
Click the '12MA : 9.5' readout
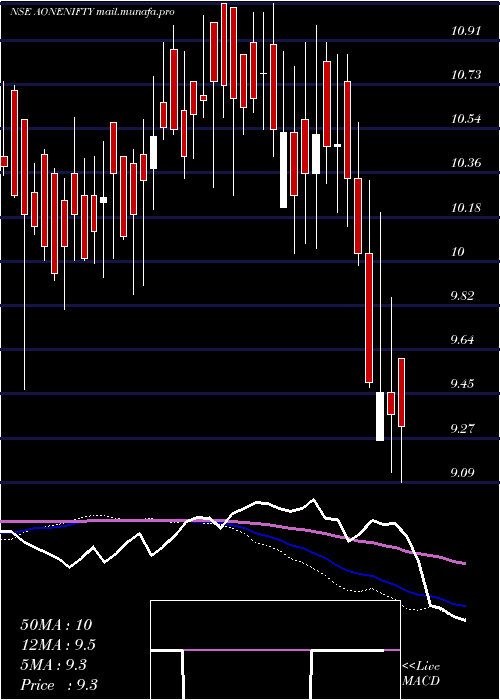point(58,645)
